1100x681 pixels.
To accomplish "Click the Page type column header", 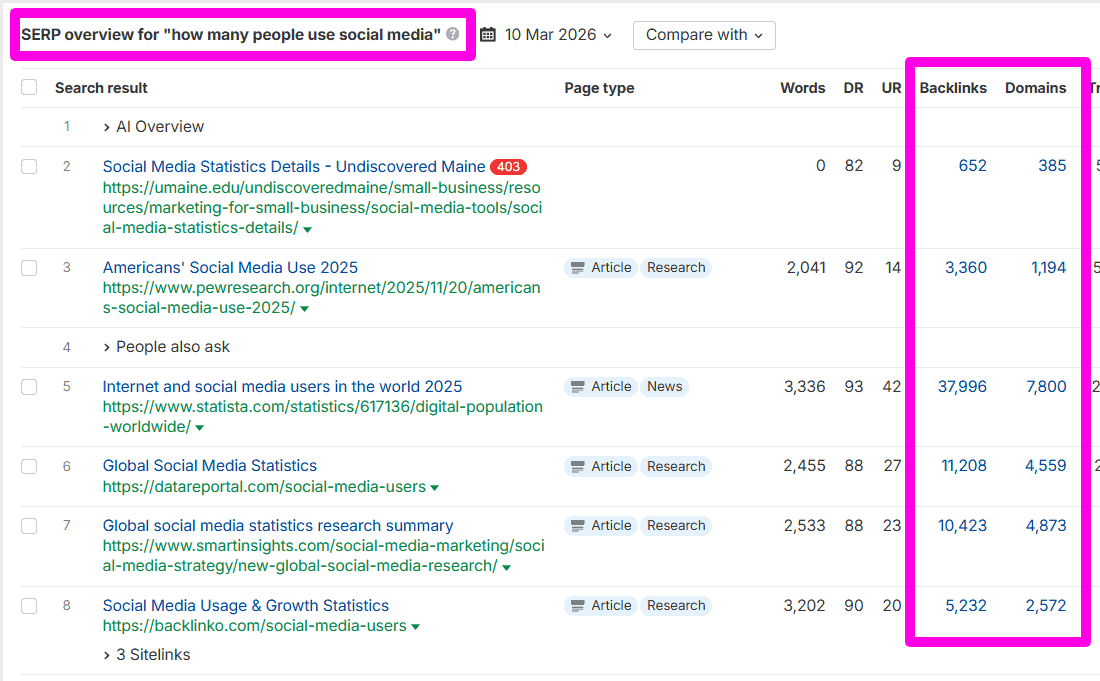I will (599, 88).
